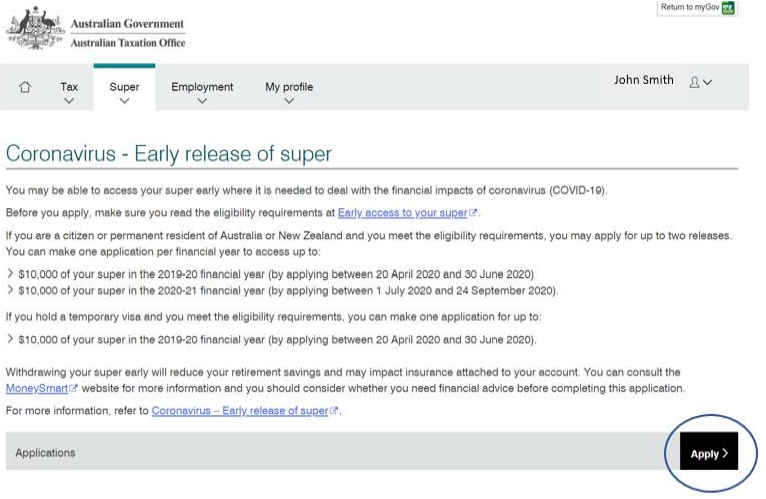Click the myGov logo icon

[x=728, y=8]
